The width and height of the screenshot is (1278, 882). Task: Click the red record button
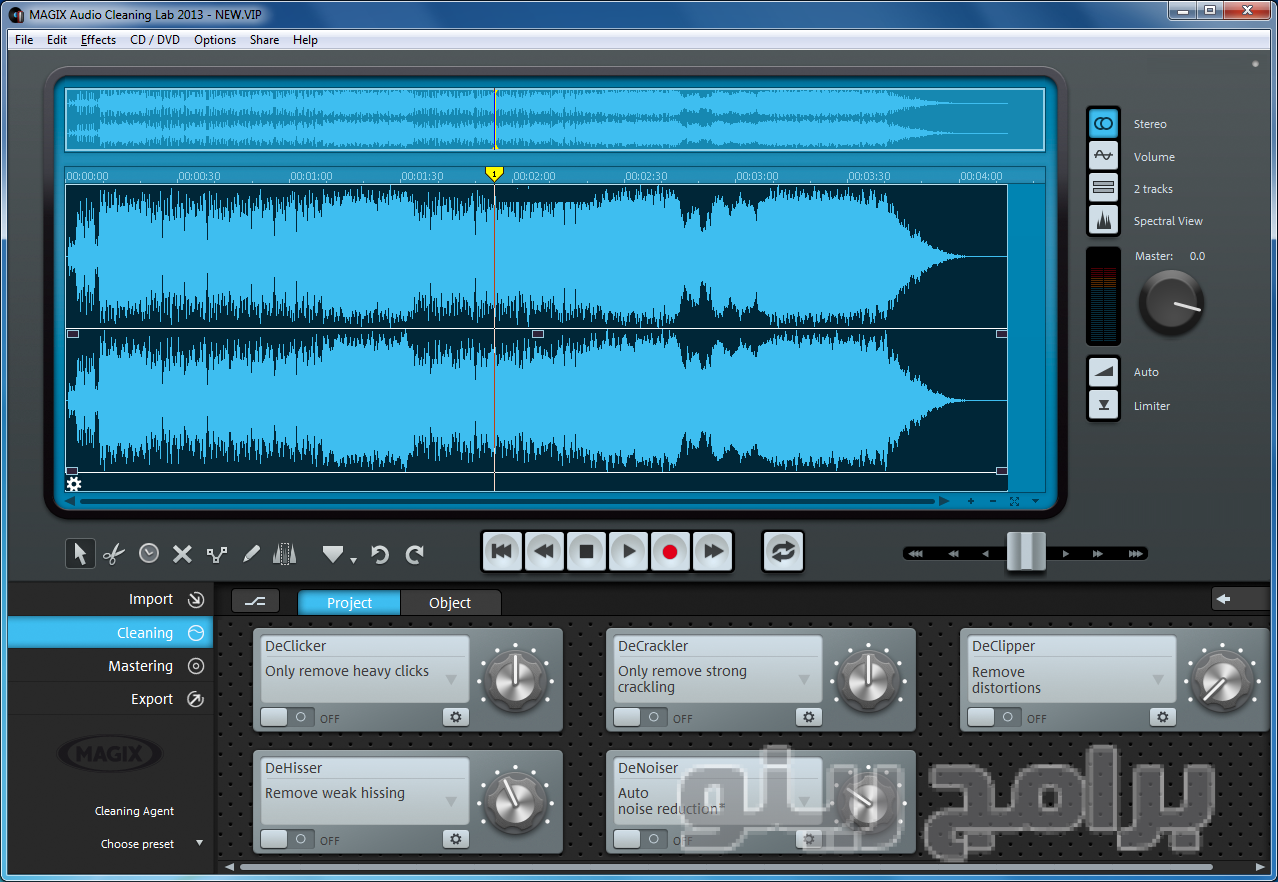click(x=670, y=551)
